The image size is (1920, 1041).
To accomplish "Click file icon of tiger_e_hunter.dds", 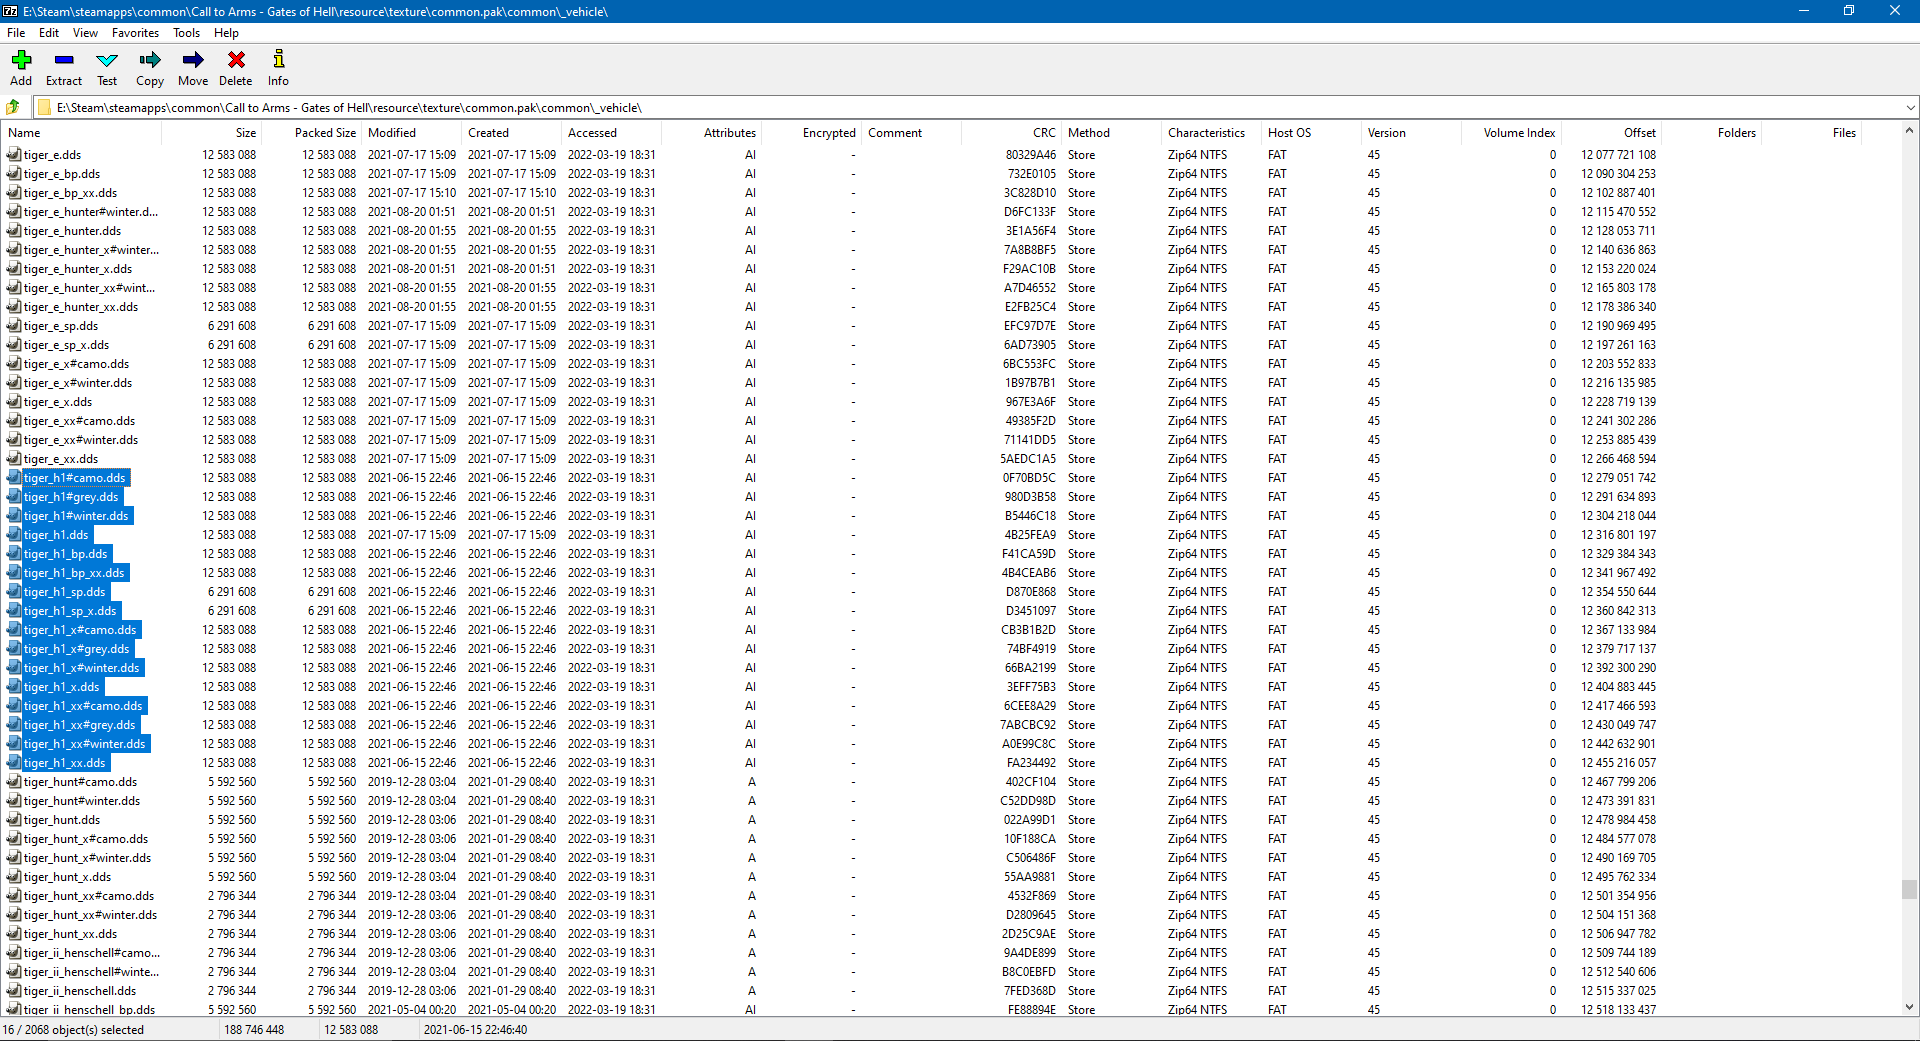I will 14,231.
